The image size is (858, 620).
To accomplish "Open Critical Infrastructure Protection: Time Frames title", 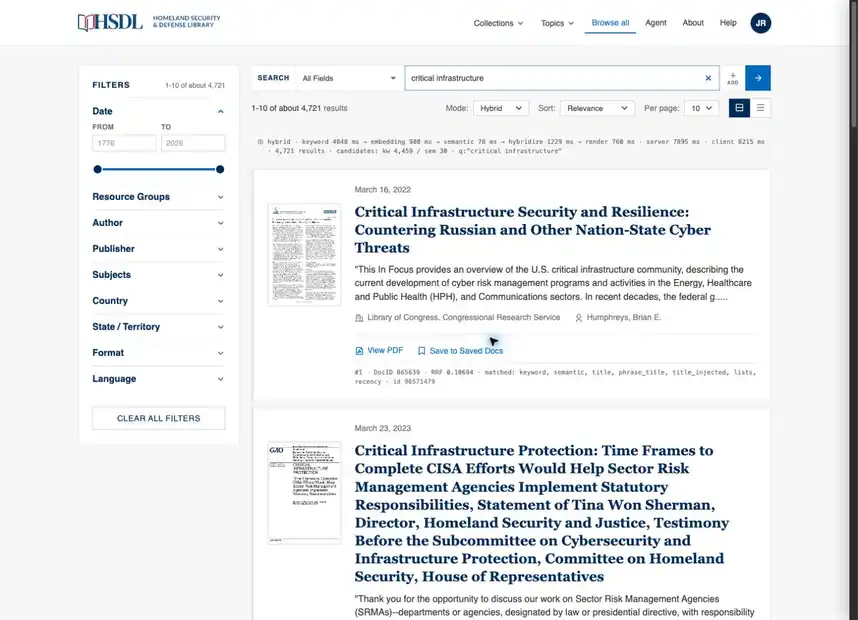I will [542, 513].
